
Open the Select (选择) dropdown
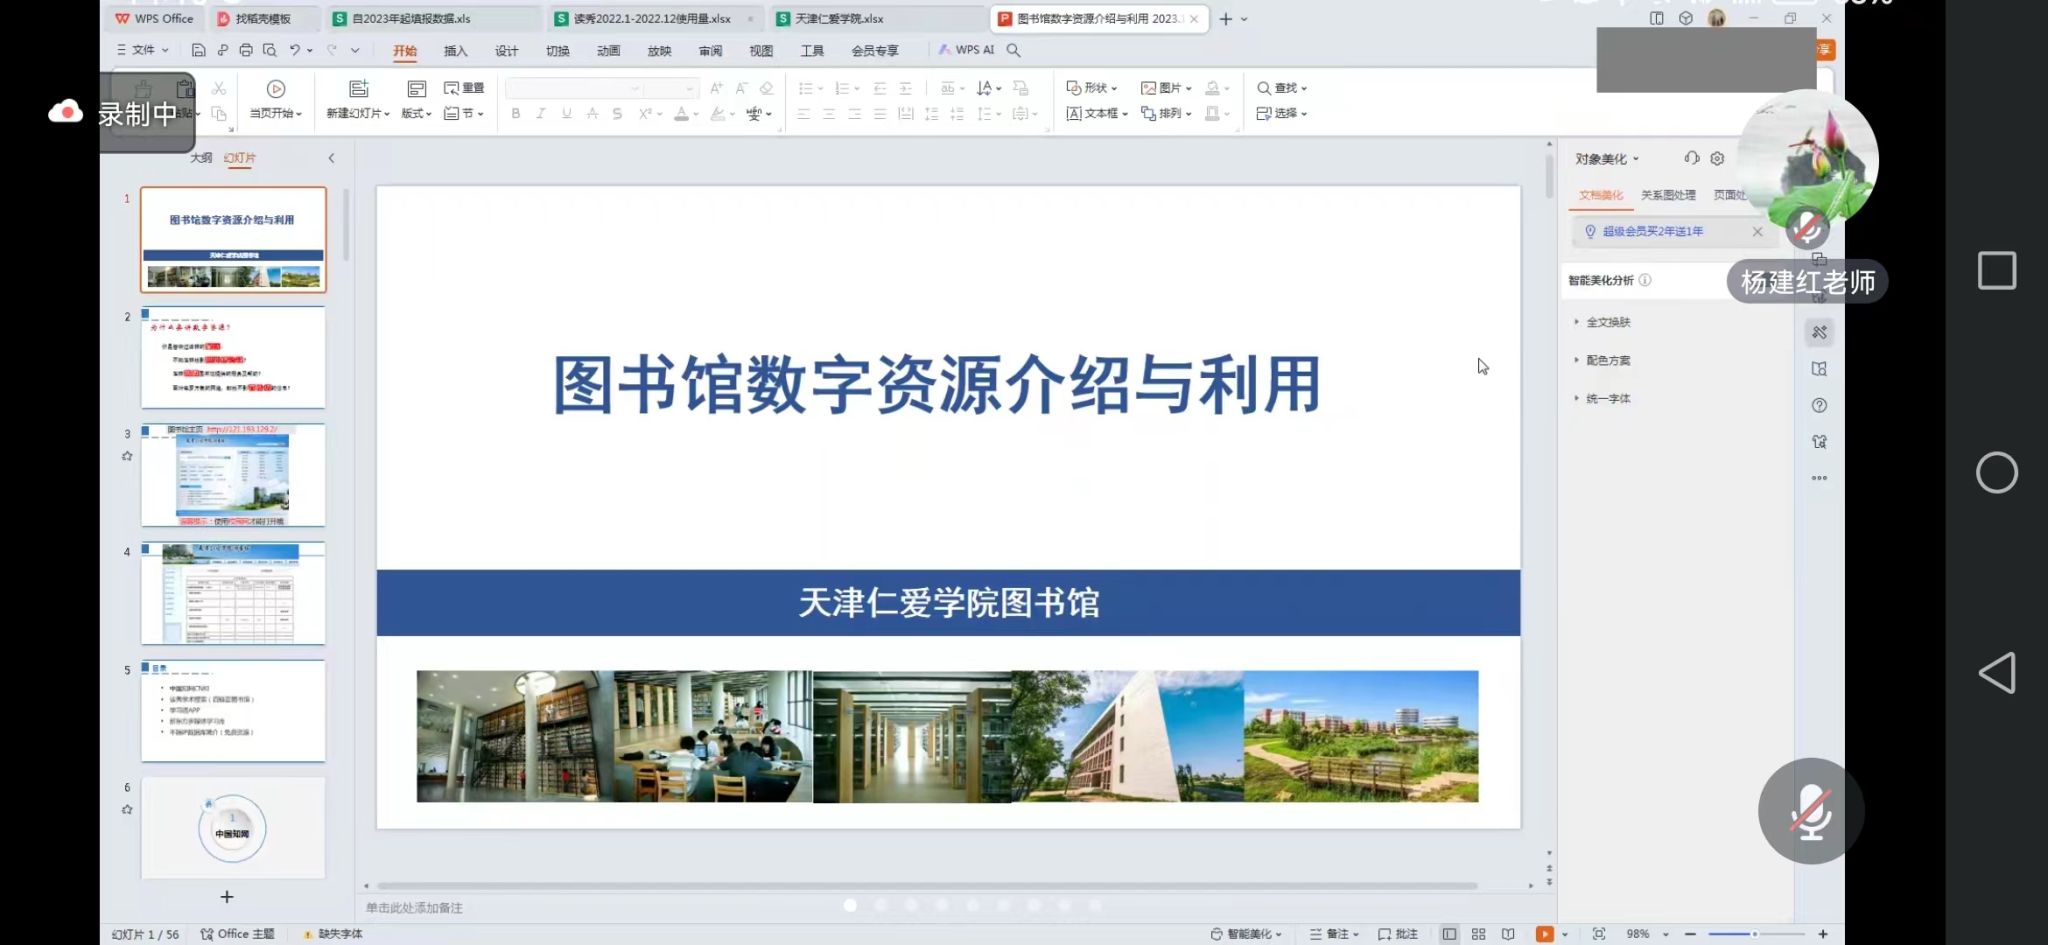(x=1282, y=114)
